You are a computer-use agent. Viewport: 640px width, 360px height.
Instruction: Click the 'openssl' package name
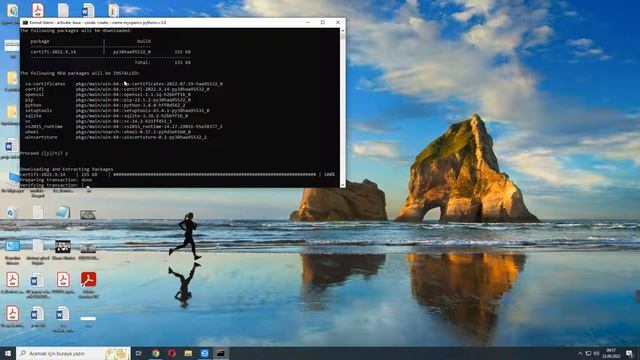tap(34, 94)
